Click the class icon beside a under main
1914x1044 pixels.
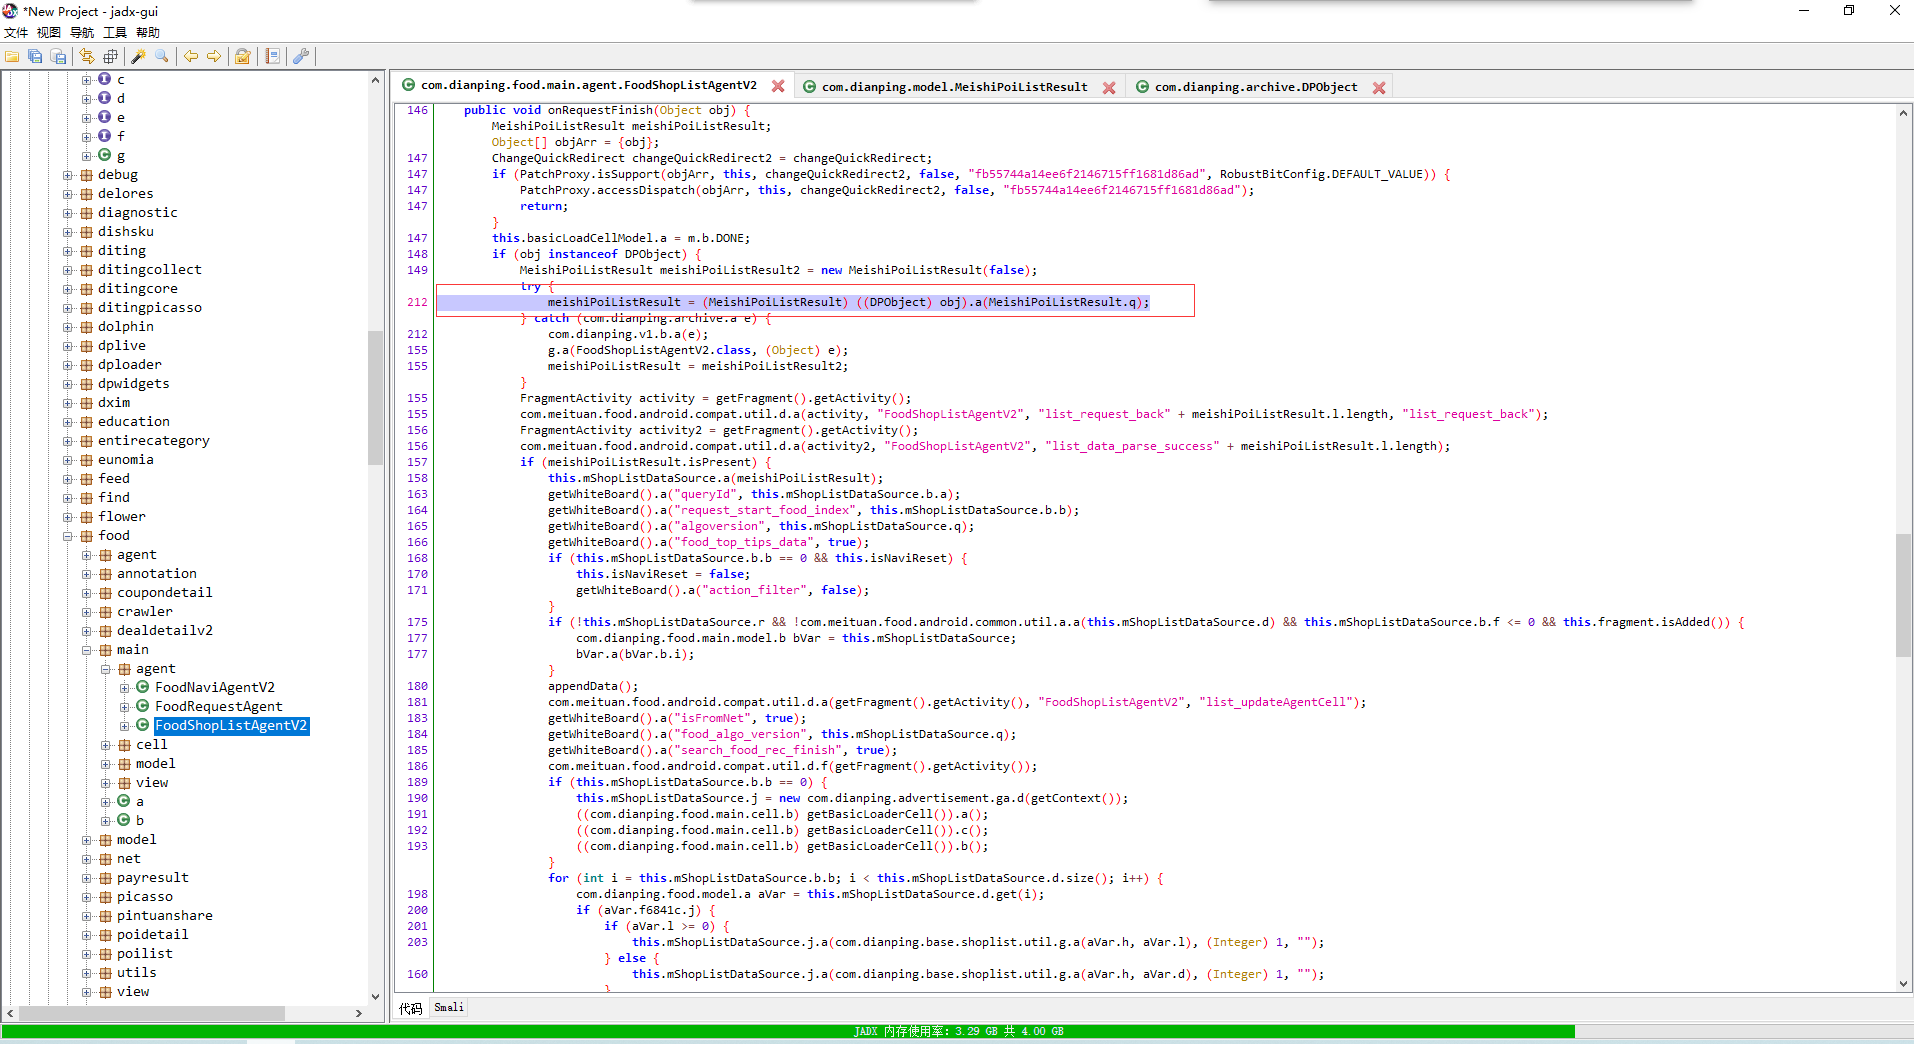[x=124, y=801]
